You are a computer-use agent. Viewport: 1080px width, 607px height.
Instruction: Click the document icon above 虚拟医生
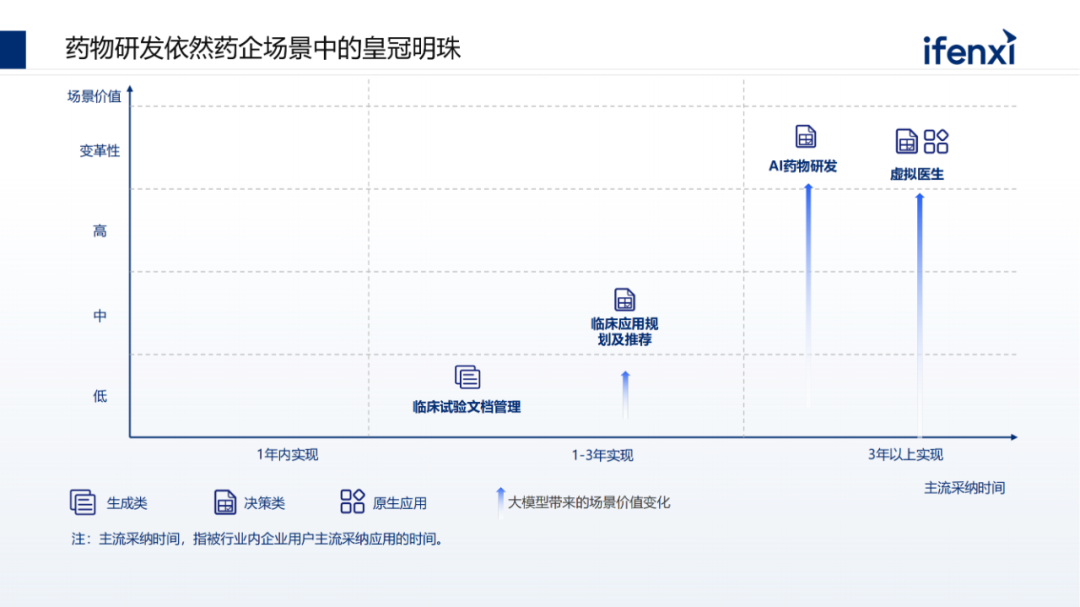[x=906, y=141]
